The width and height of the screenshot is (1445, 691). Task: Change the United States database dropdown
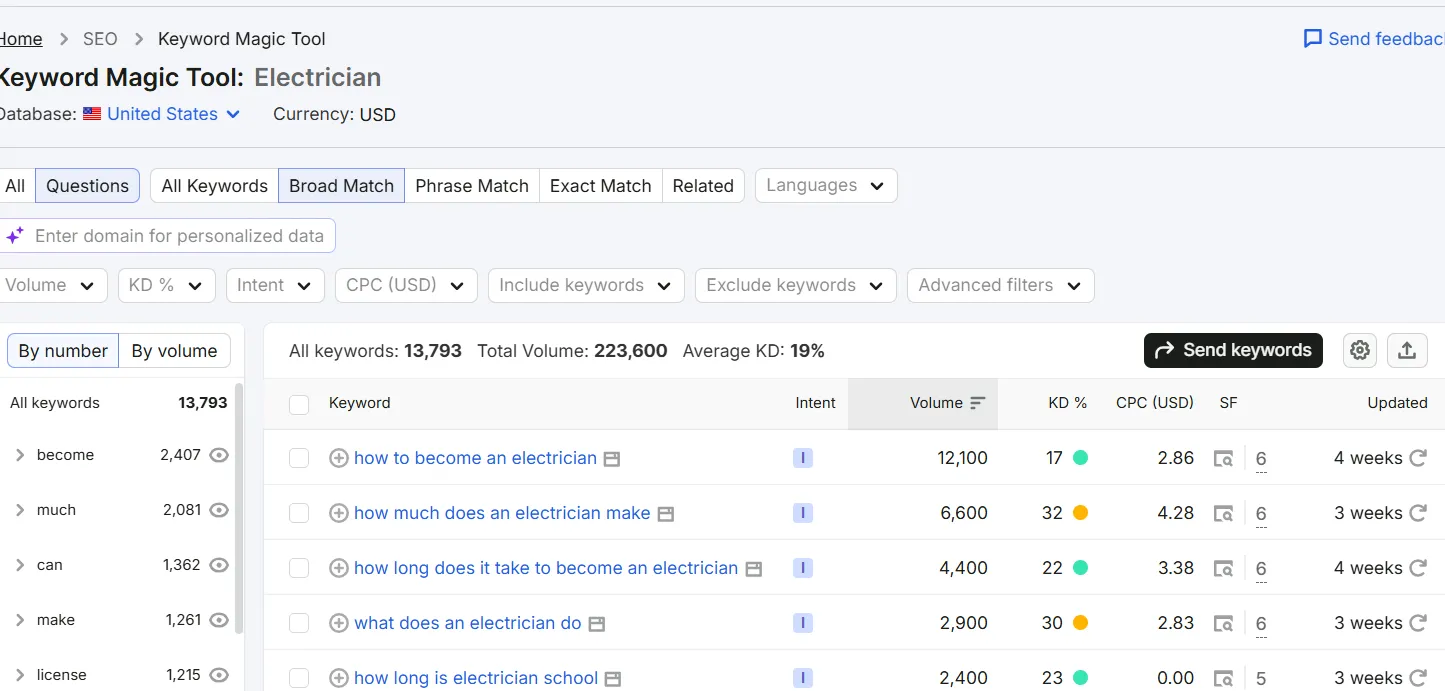[x=162, y=114]
